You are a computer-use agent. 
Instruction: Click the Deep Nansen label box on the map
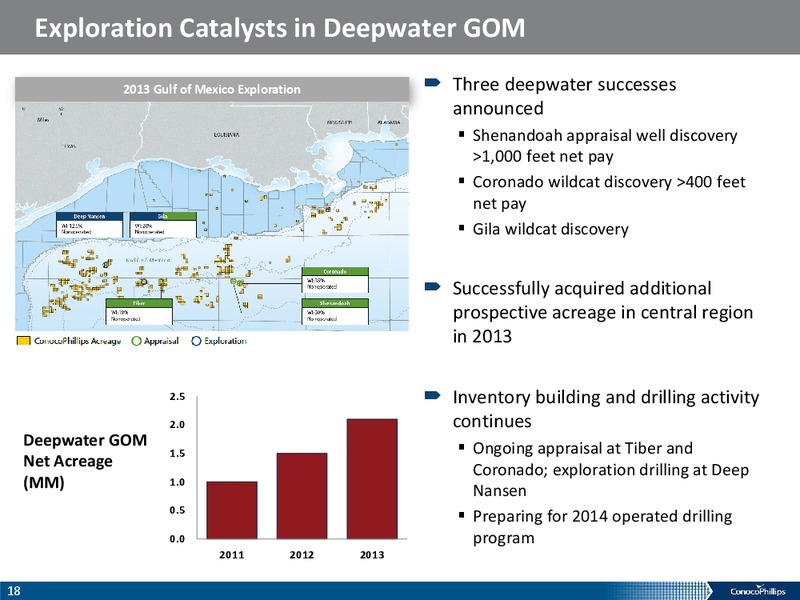89,224
